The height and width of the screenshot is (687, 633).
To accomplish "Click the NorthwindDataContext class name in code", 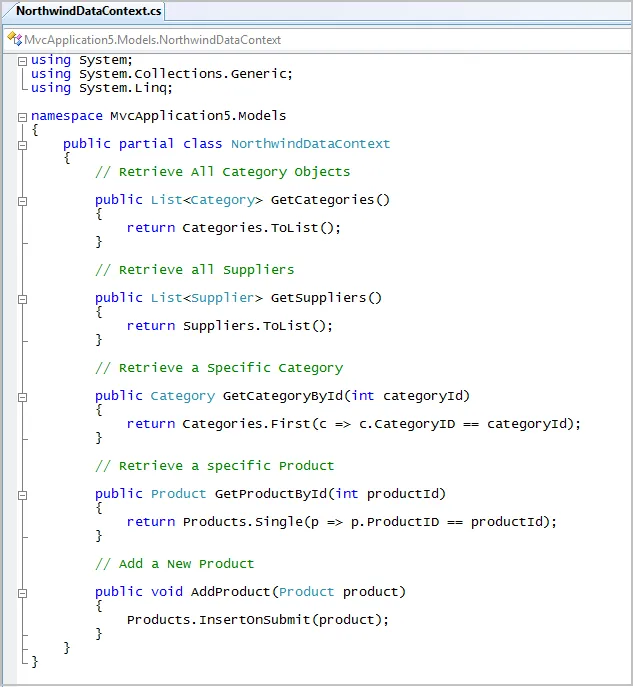I will pos(310,144).
